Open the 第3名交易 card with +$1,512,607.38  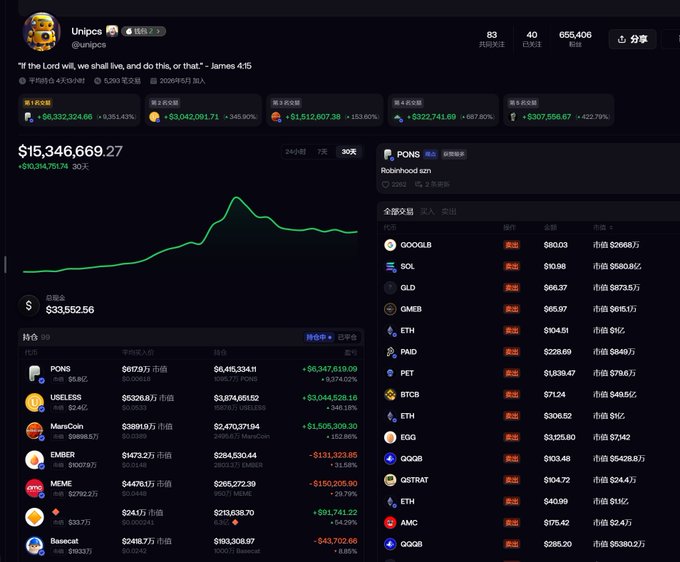(x=325, y=110)
